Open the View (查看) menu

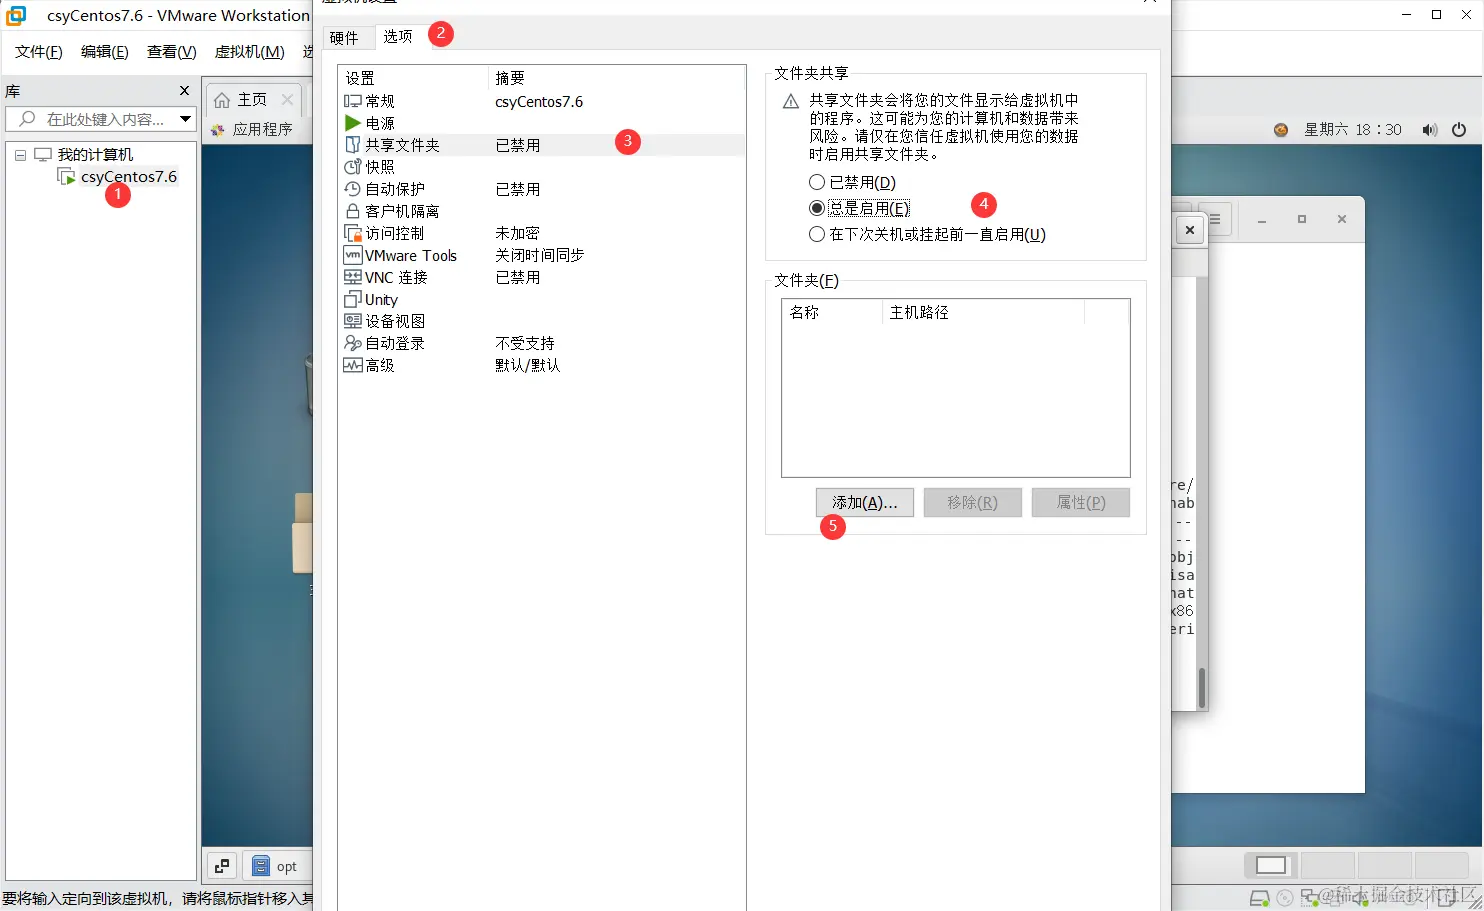[x=172, y=52]
